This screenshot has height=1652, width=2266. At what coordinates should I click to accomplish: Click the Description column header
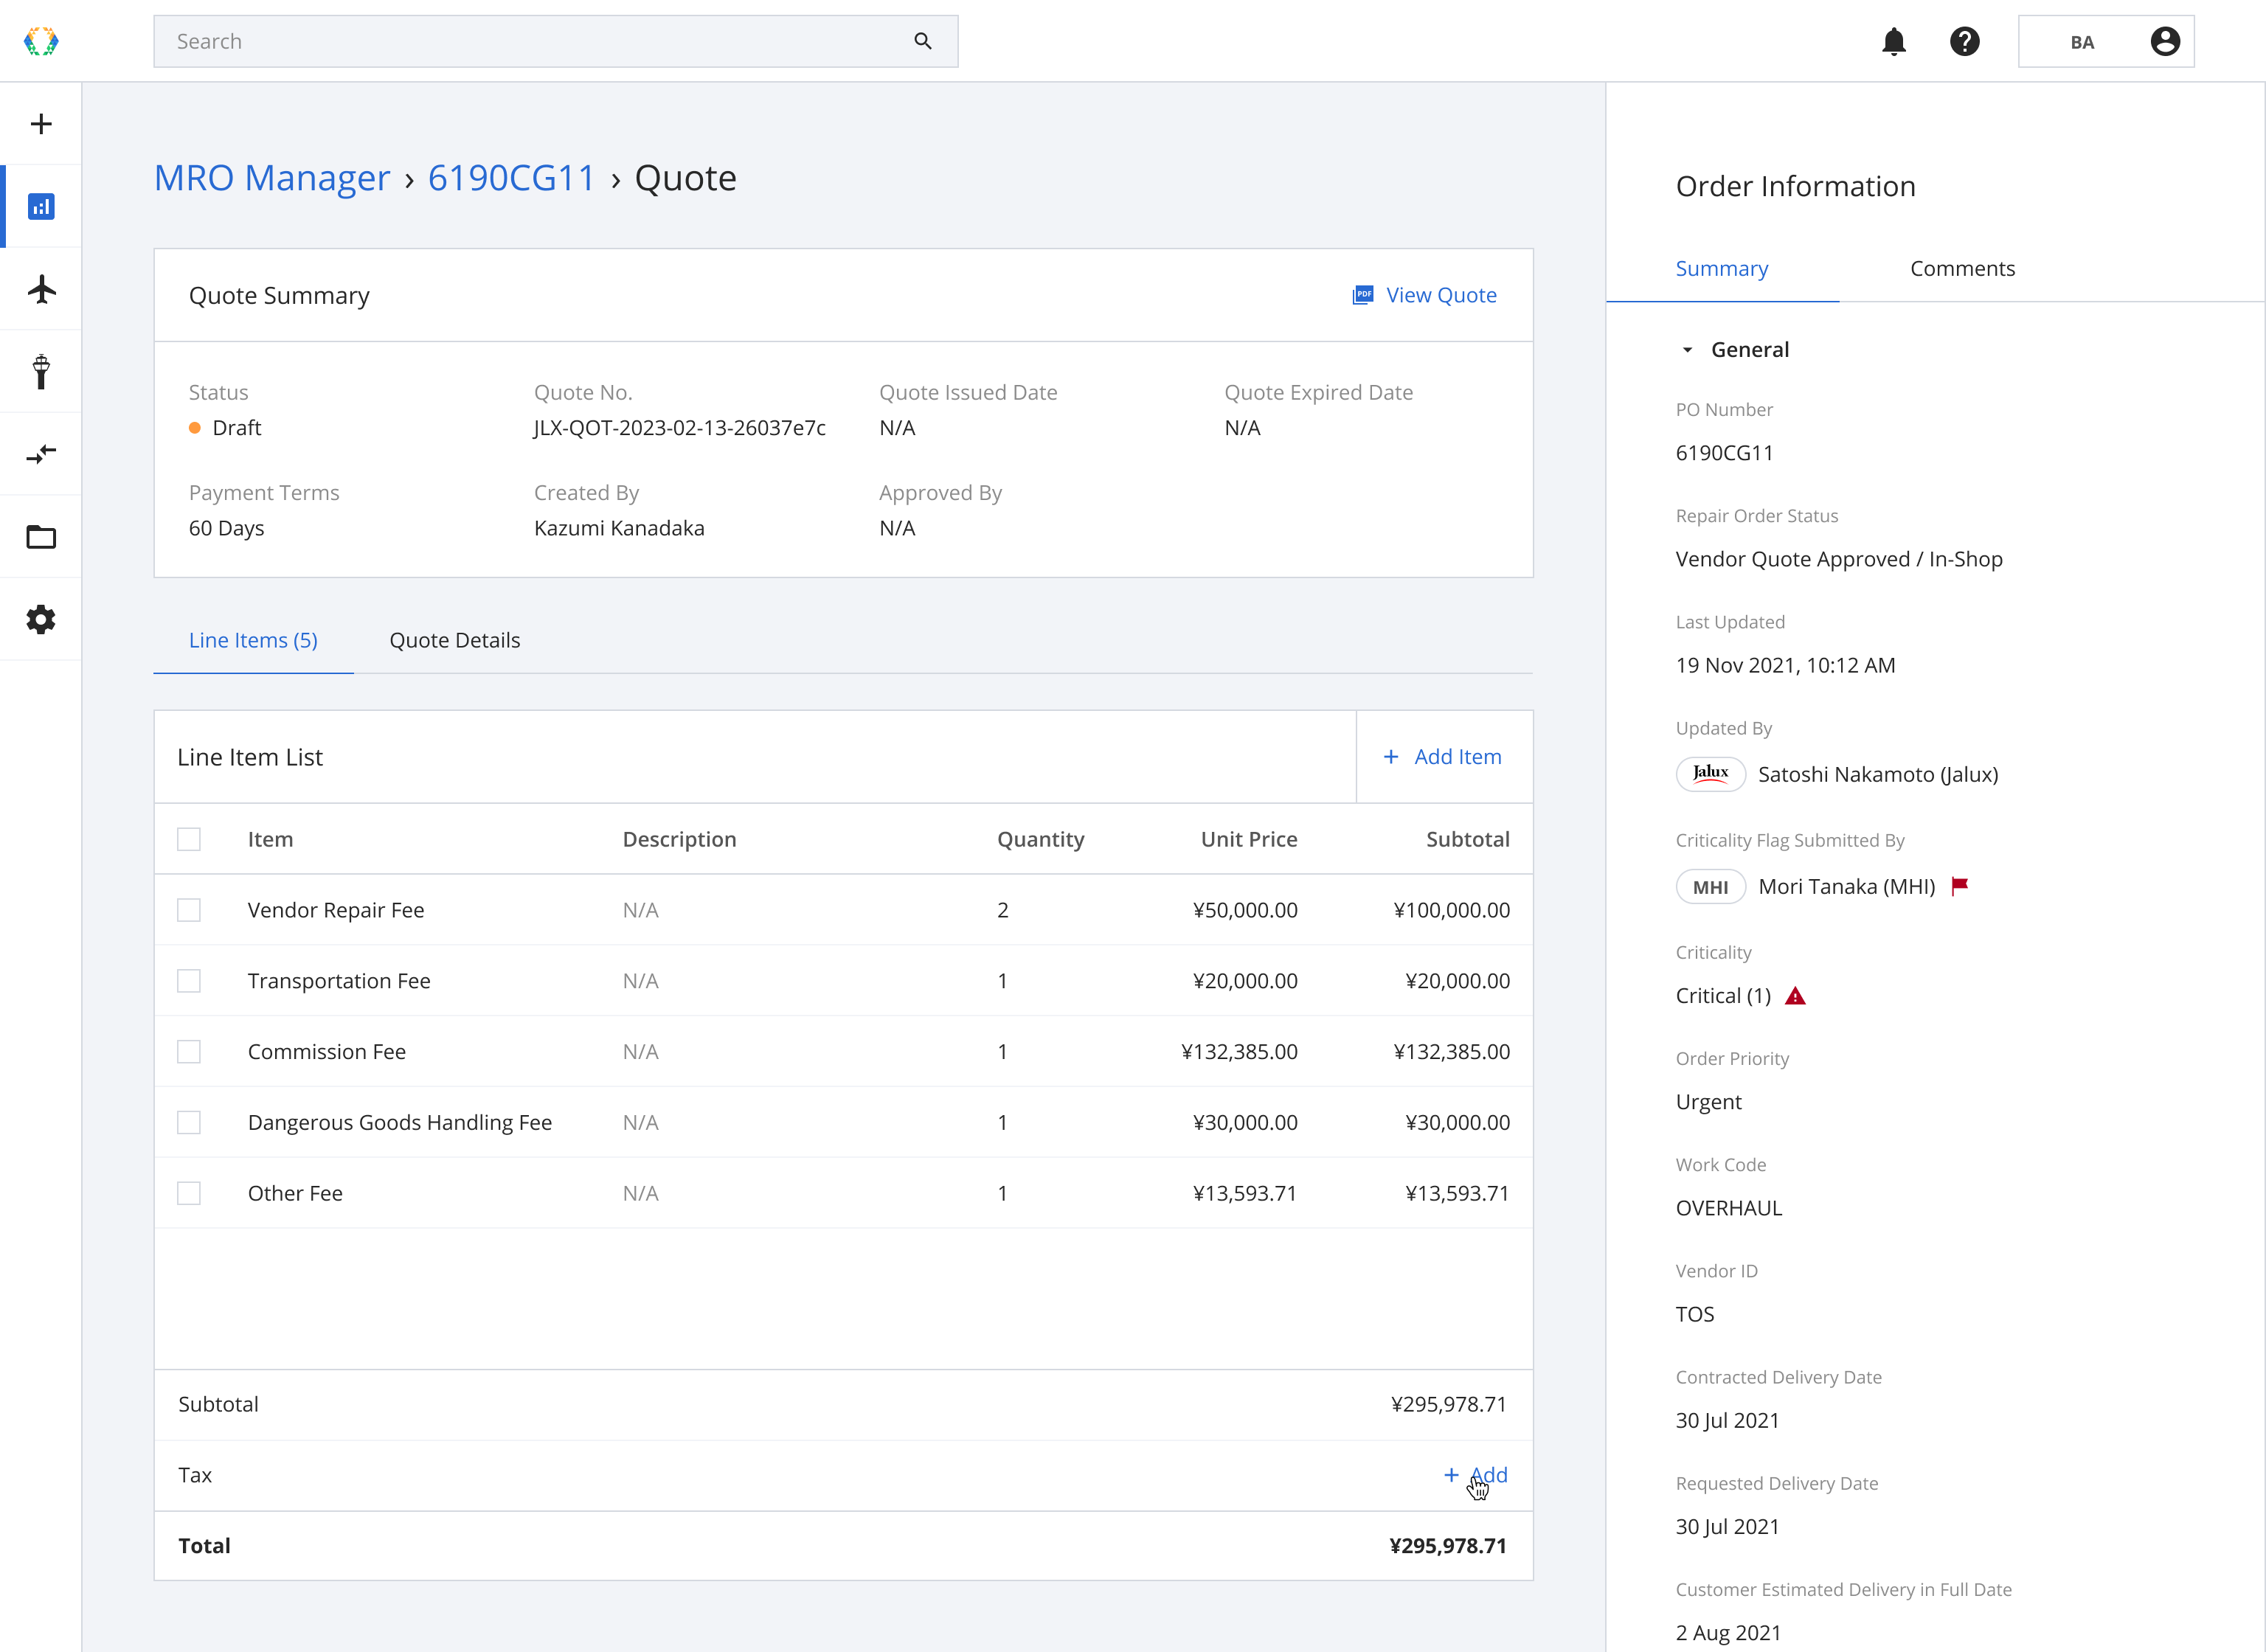(680, 839)
